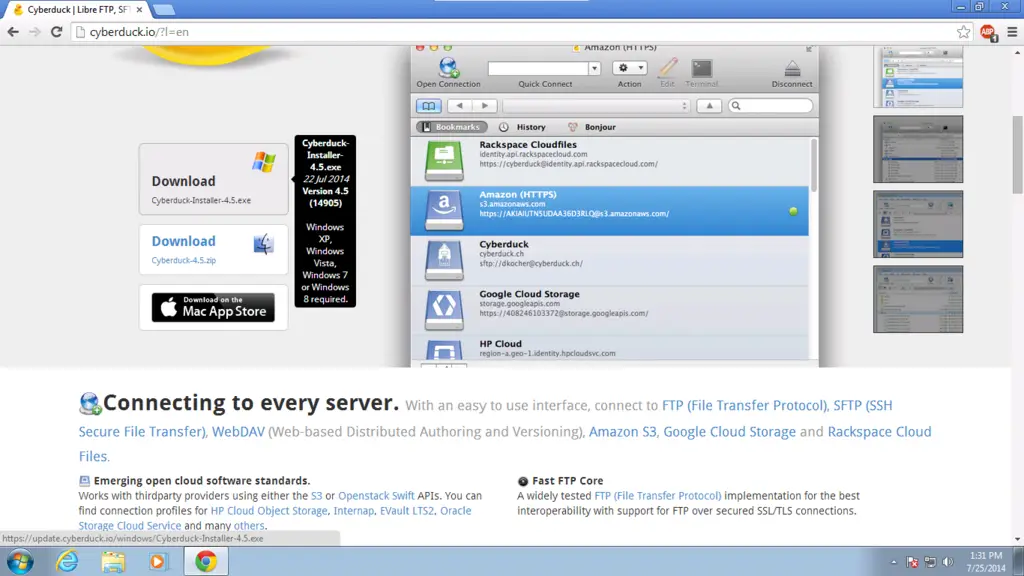1024x576 pixels.
Task: Select the Cyberduck | Libre FTP browser tab
Action: click(x=77, y=10)
